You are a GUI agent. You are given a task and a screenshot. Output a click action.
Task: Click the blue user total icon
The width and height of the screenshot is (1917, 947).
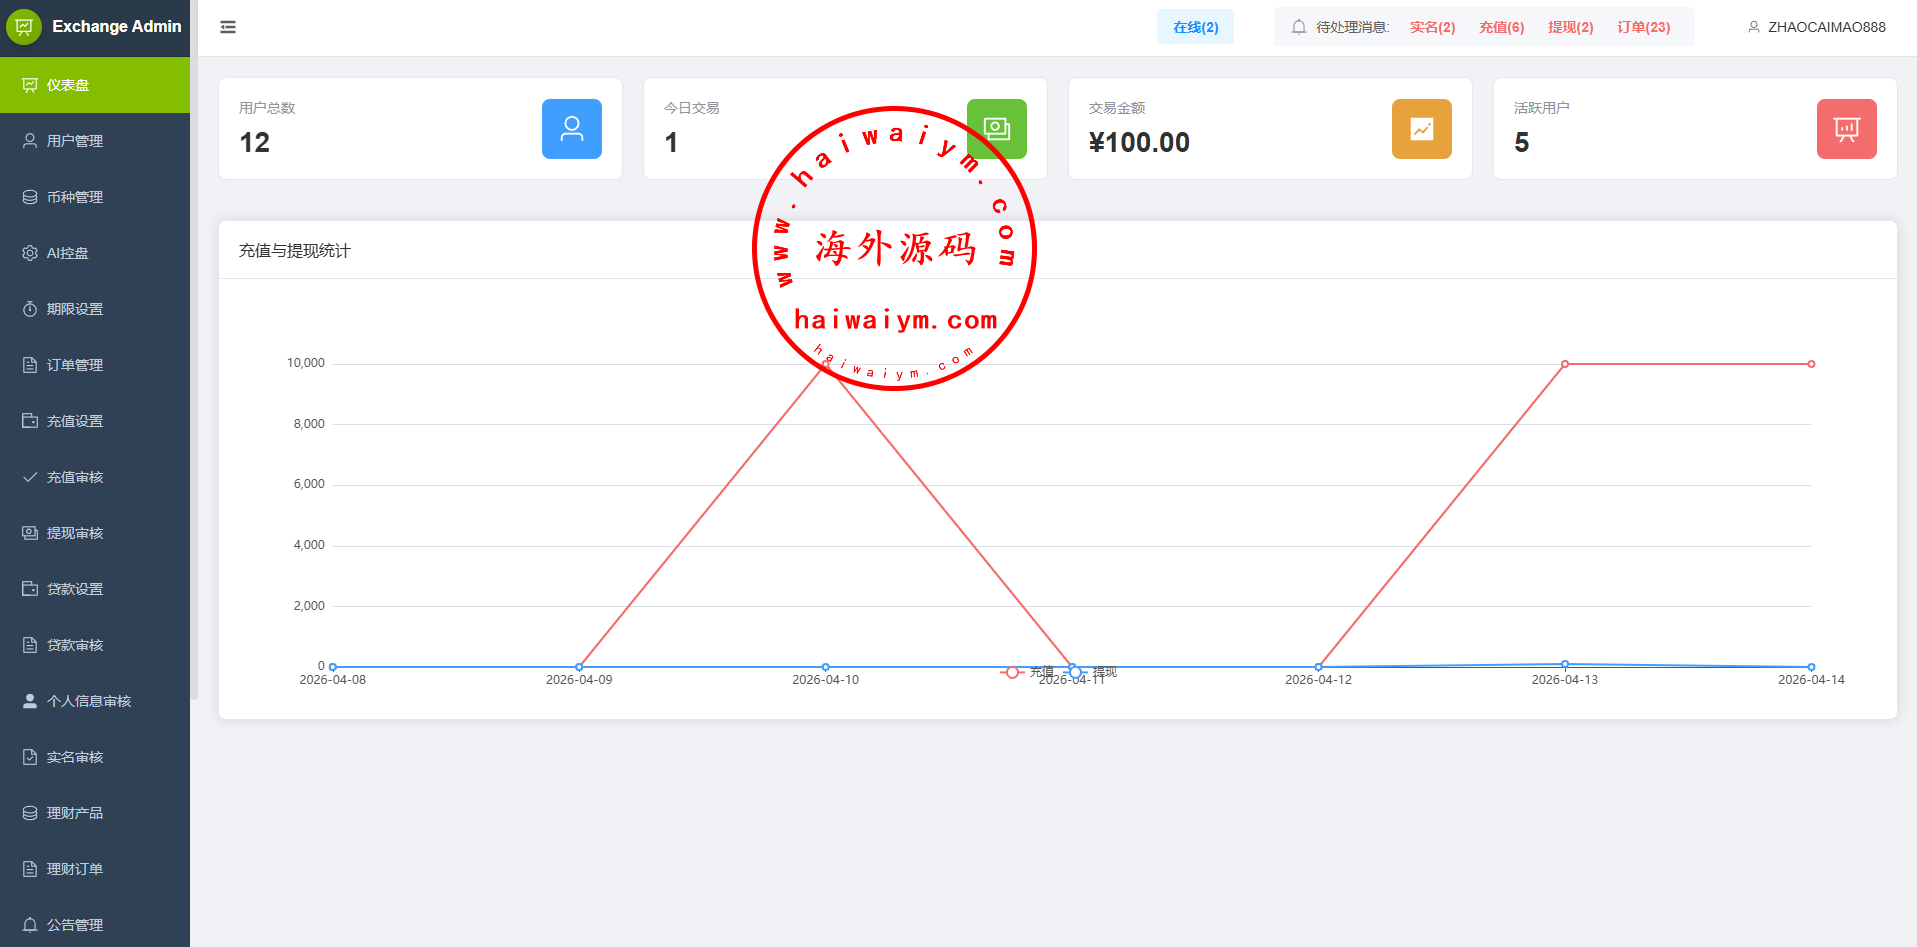(x=571, y=129)
